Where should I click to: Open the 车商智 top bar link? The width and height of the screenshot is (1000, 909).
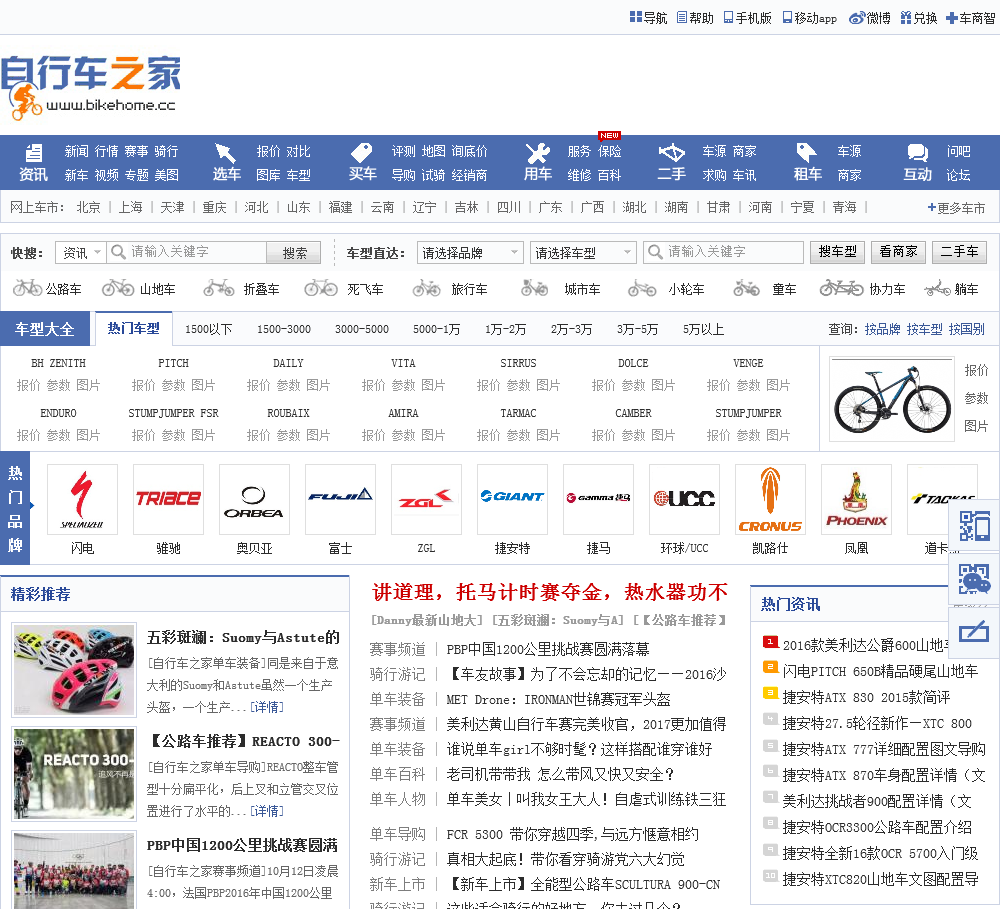[x=970, y=18]
